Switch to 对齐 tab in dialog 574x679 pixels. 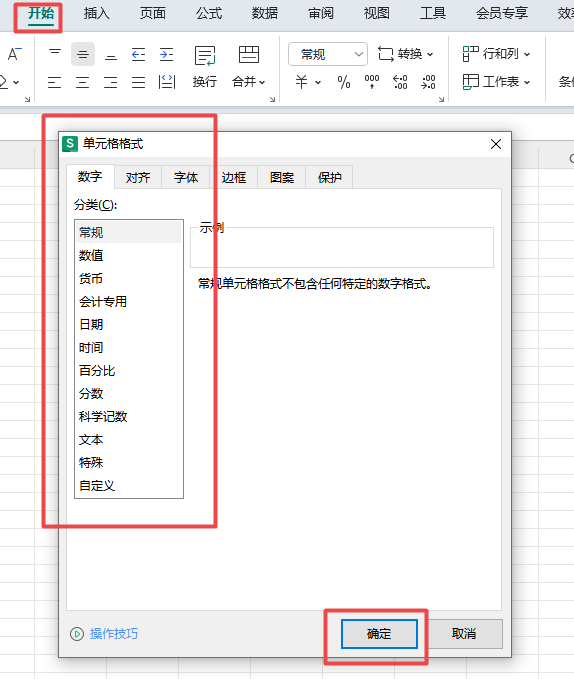tap(138, 178)
